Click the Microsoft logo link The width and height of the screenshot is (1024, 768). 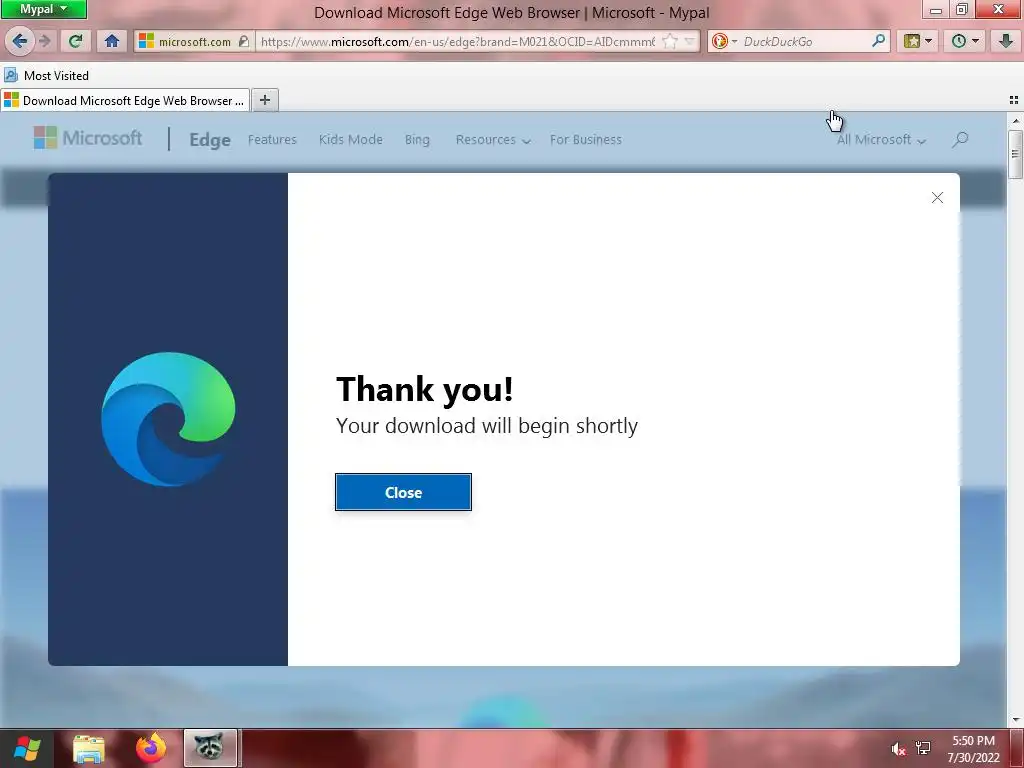pyautogui.click(x=88, y=138)
